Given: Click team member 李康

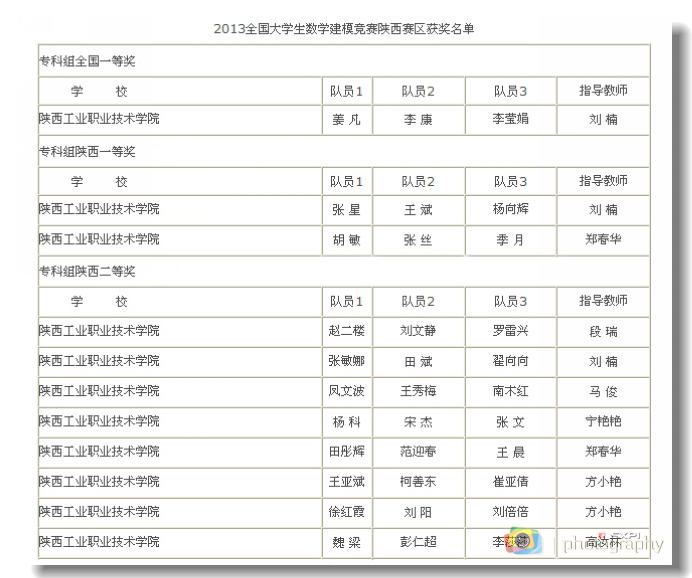Looking at the screenshot, I should point(418,119).
